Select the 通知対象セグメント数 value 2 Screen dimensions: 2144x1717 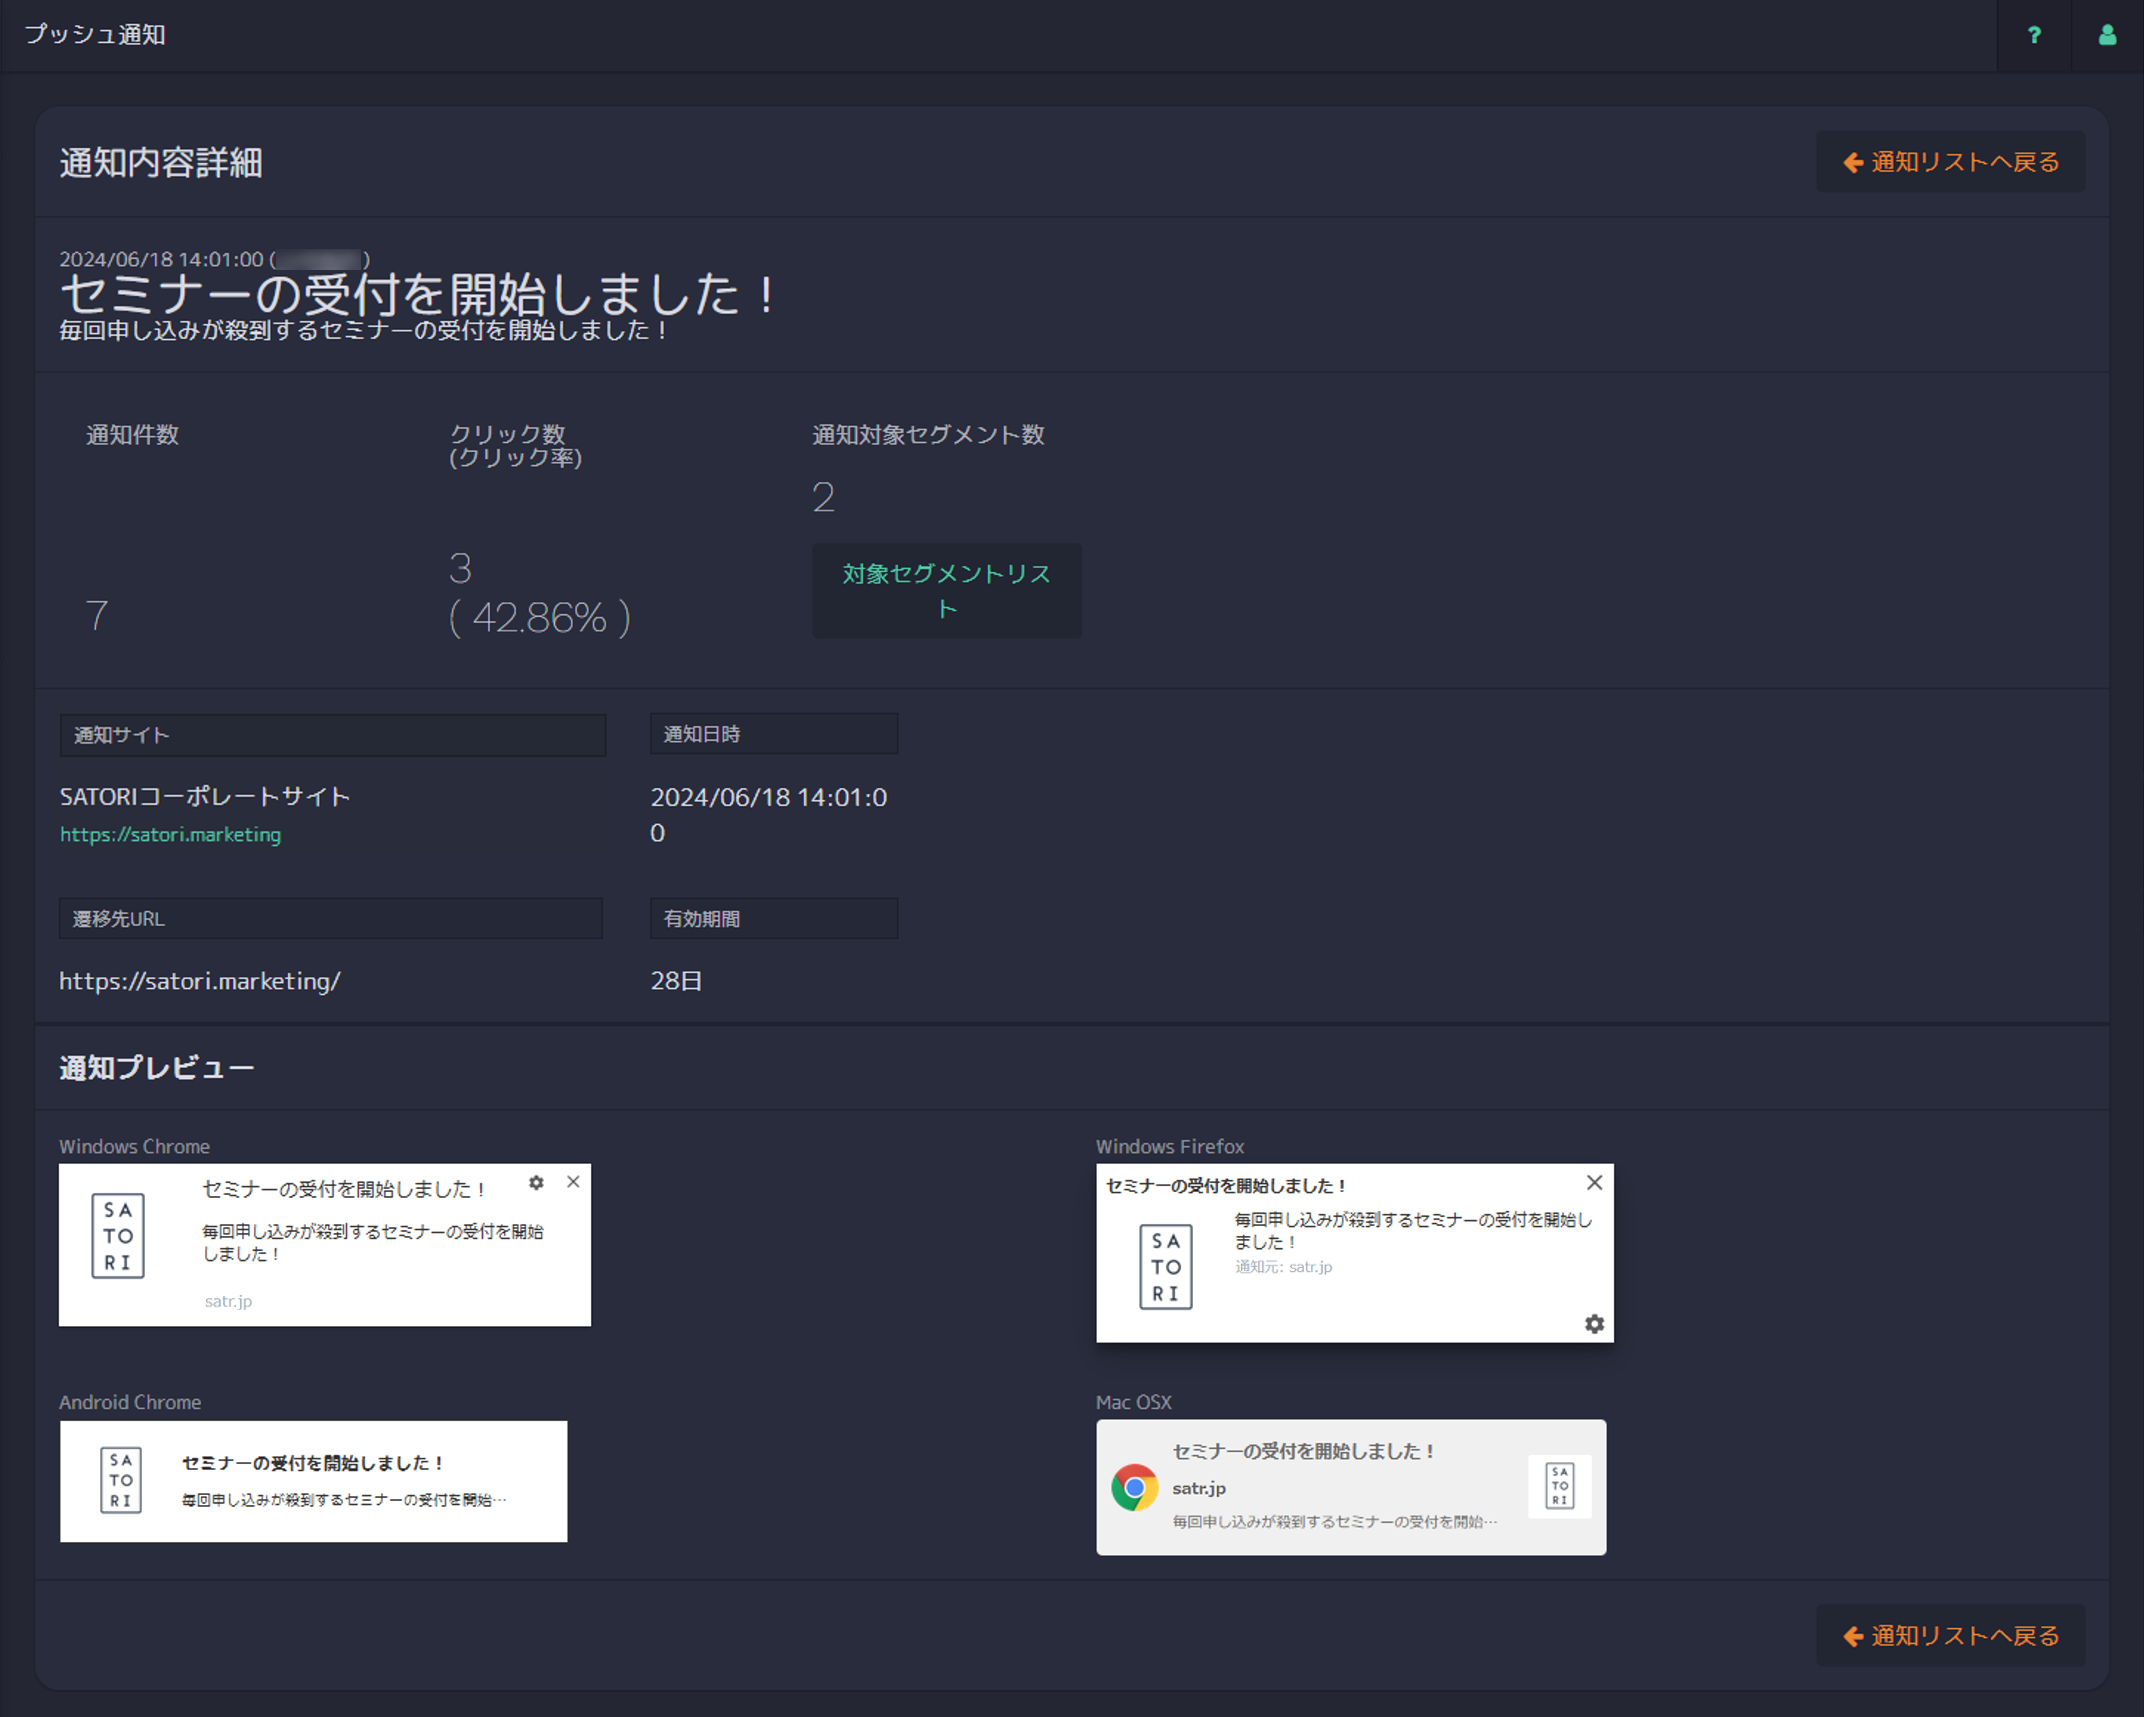[x=823, y=497]
